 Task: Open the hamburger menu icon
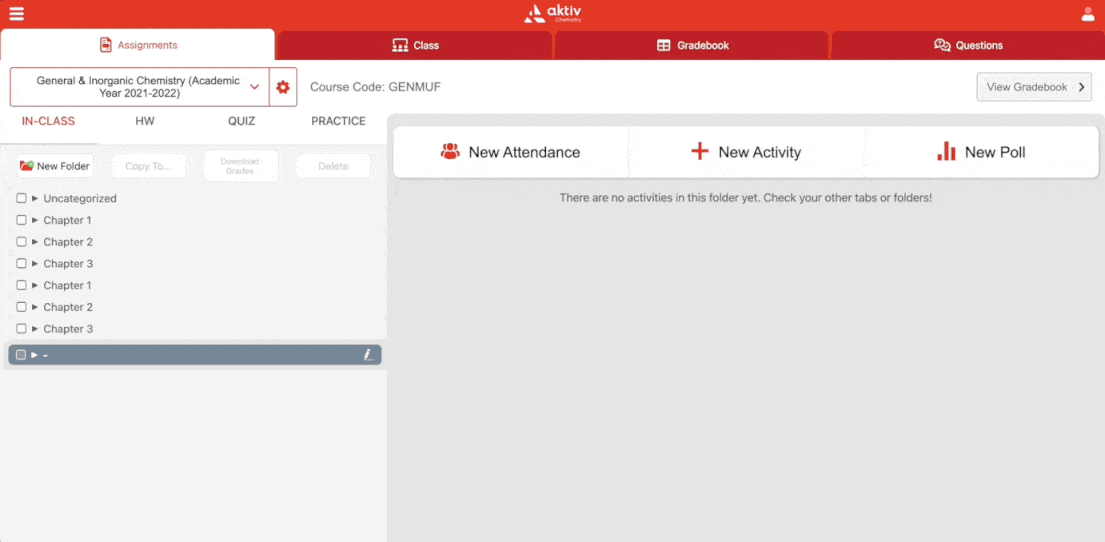coord(16,14)
